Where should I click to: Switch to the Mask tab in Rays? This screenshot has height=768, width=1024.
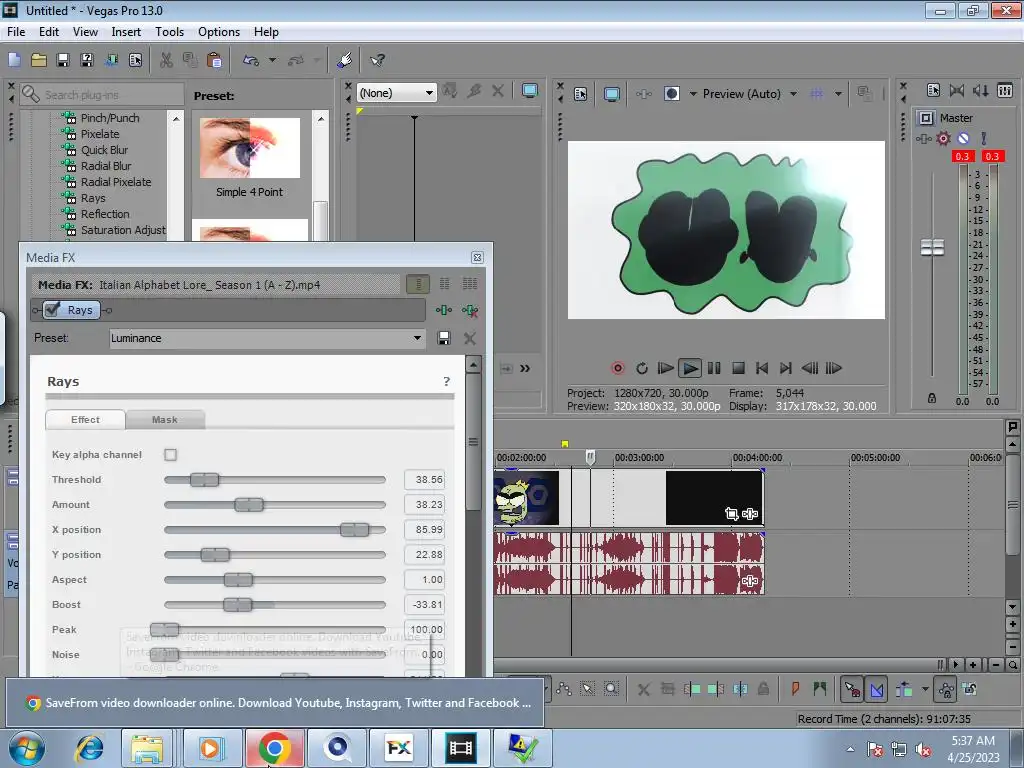click(165, 419)
